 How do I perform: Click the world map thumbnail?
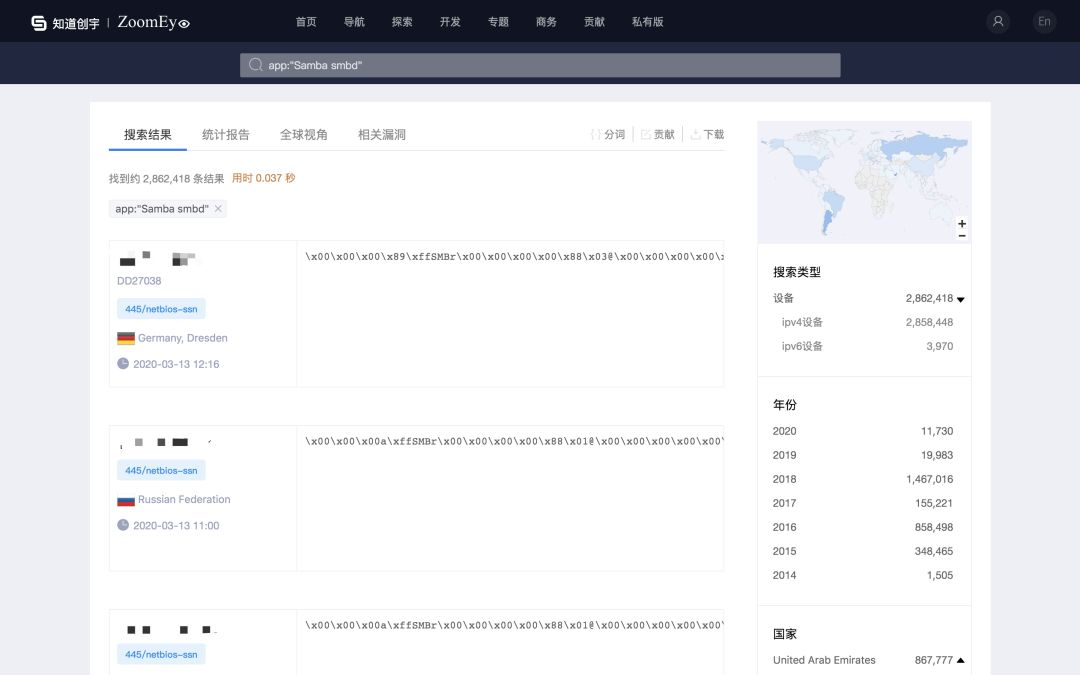point(864,183)
